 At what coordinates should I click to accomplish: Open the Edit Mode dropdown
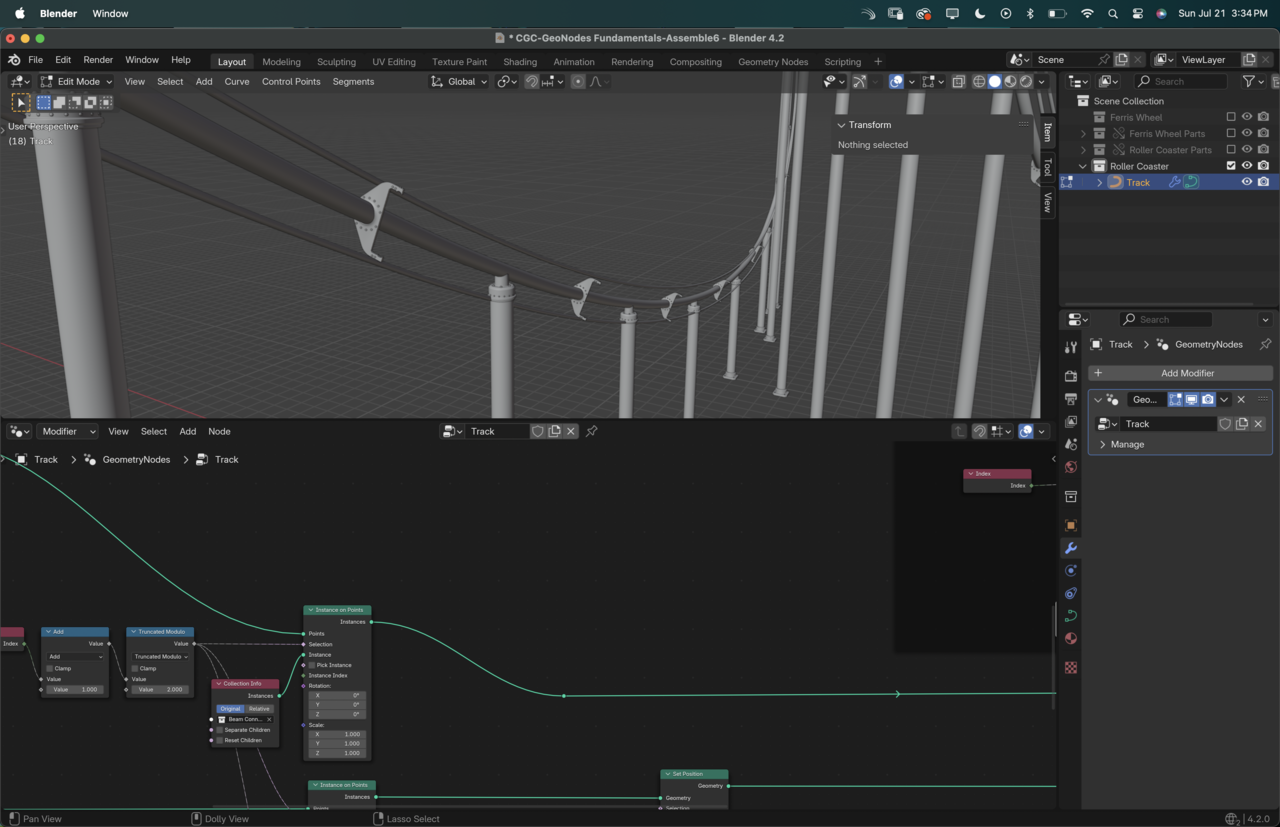click(x=77, y=81)
